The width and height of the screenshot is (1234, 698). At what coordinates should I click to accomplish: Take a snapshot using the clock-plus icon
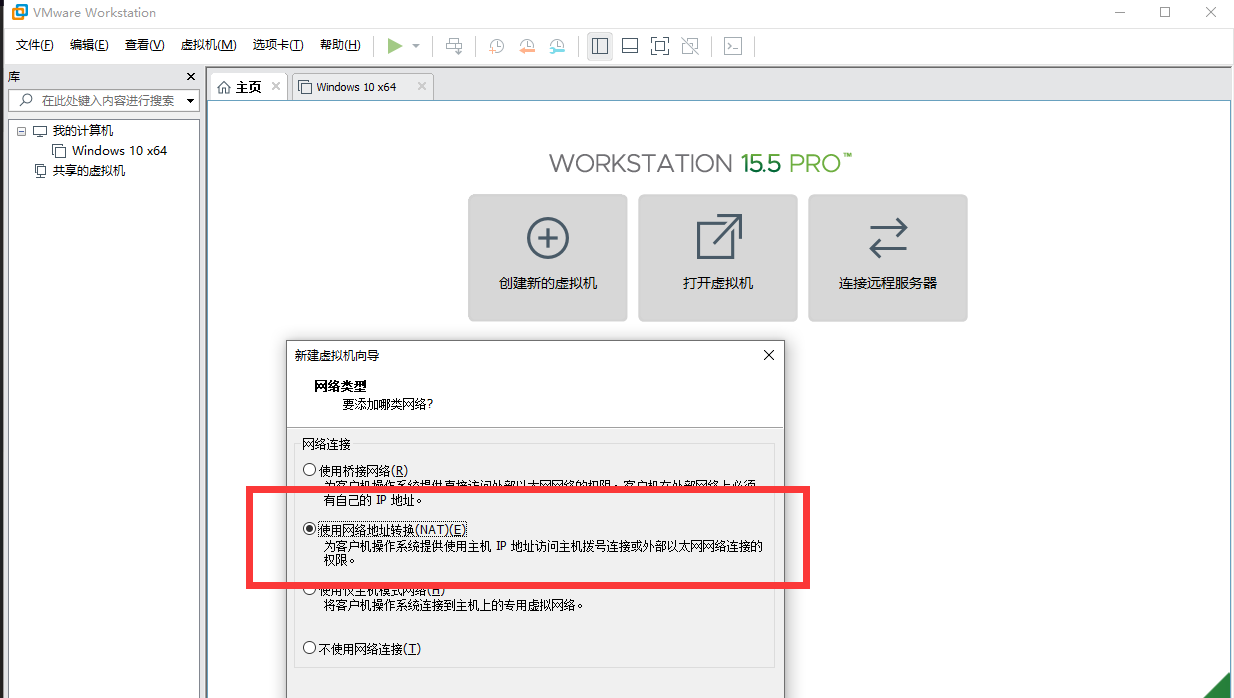pyautogui.click(x=496, y=46)
